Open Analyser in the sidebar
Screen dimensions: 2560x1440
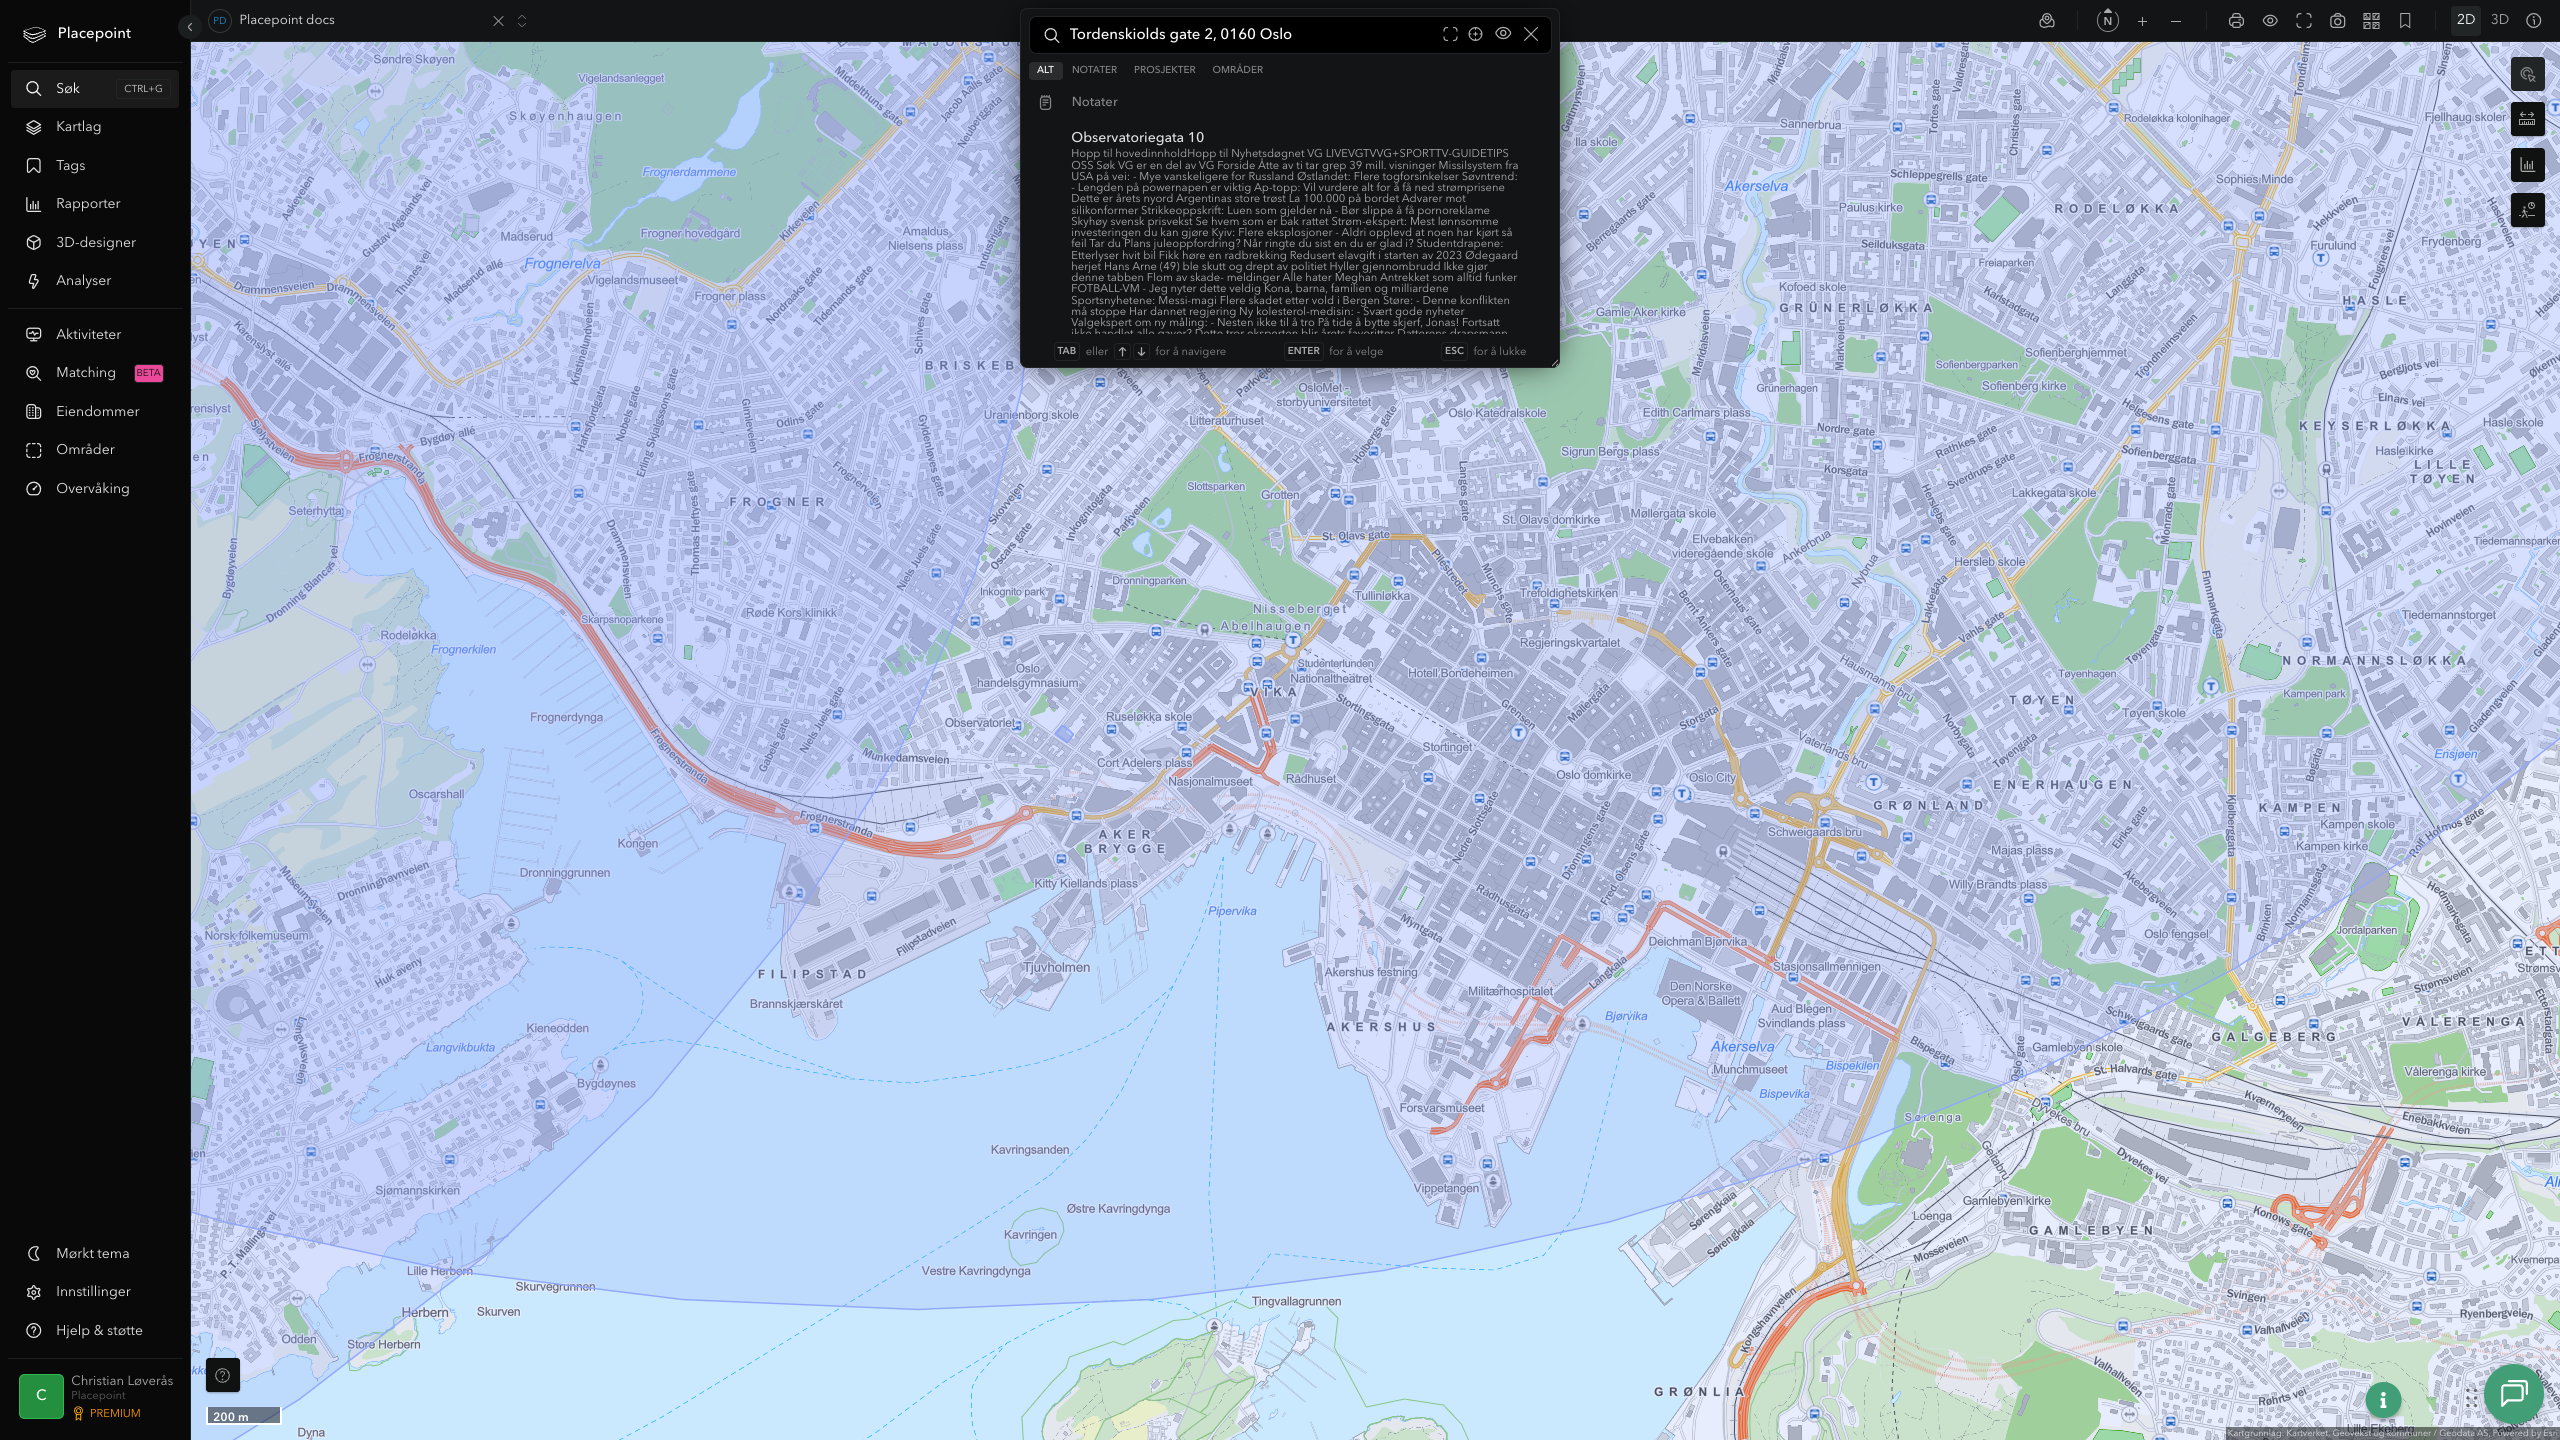point(94,281)
